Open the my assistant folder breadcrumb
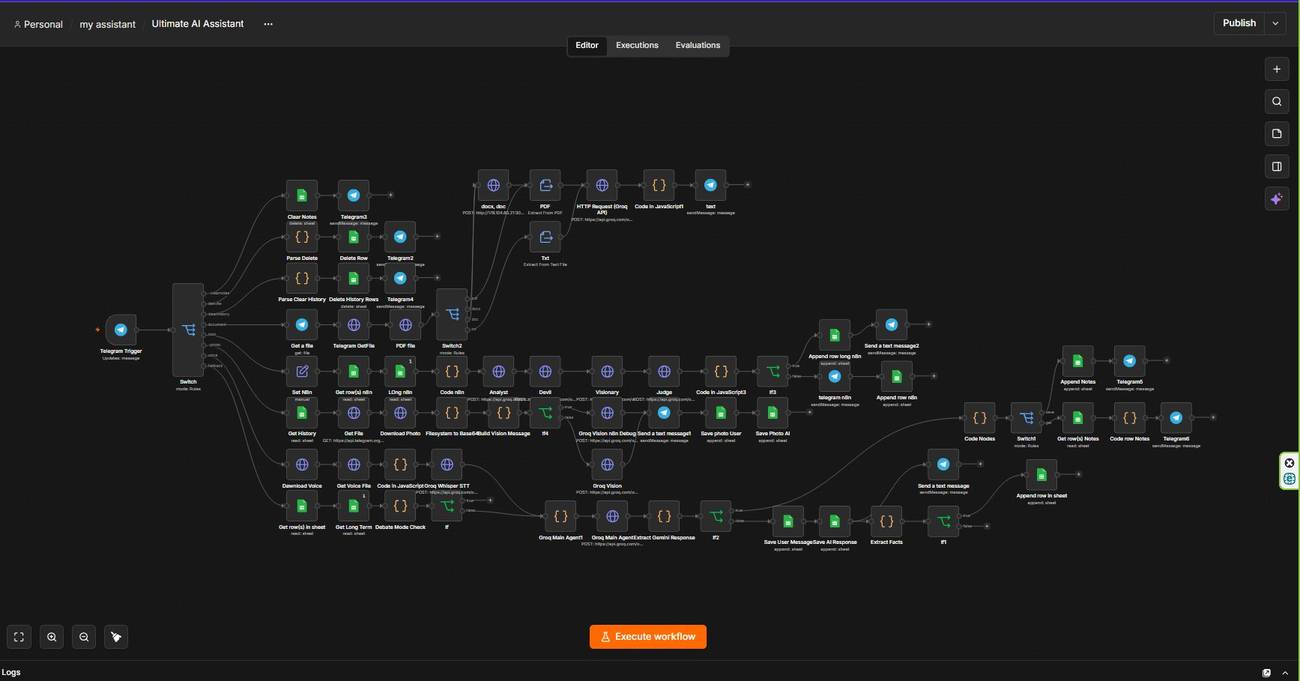The width and height of the screenshot is (1300, 681). 108,24
